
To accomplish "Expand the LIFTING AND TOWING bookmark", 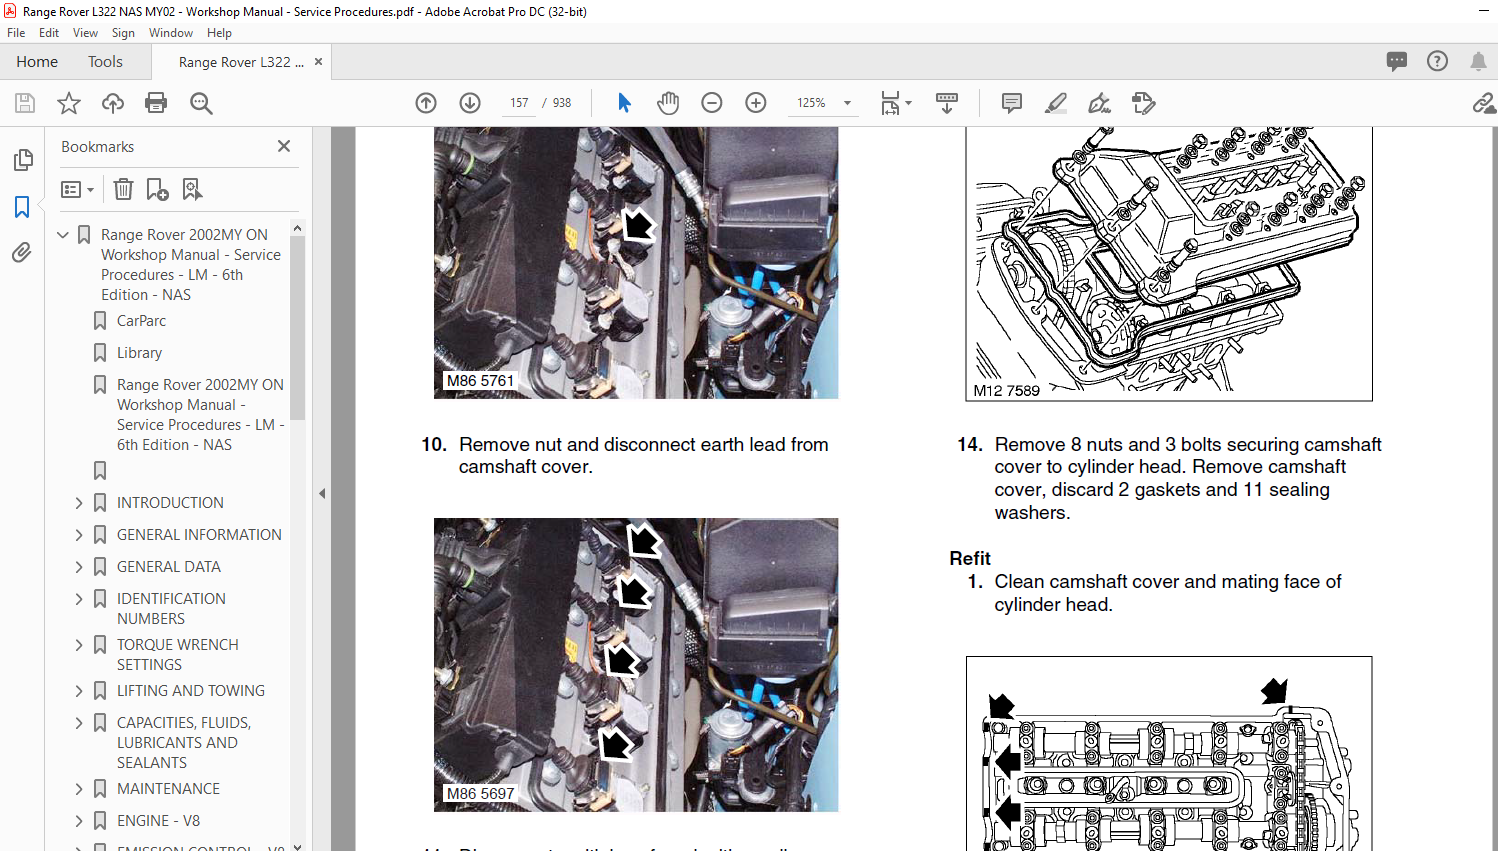I will click(x=79, y=691).
